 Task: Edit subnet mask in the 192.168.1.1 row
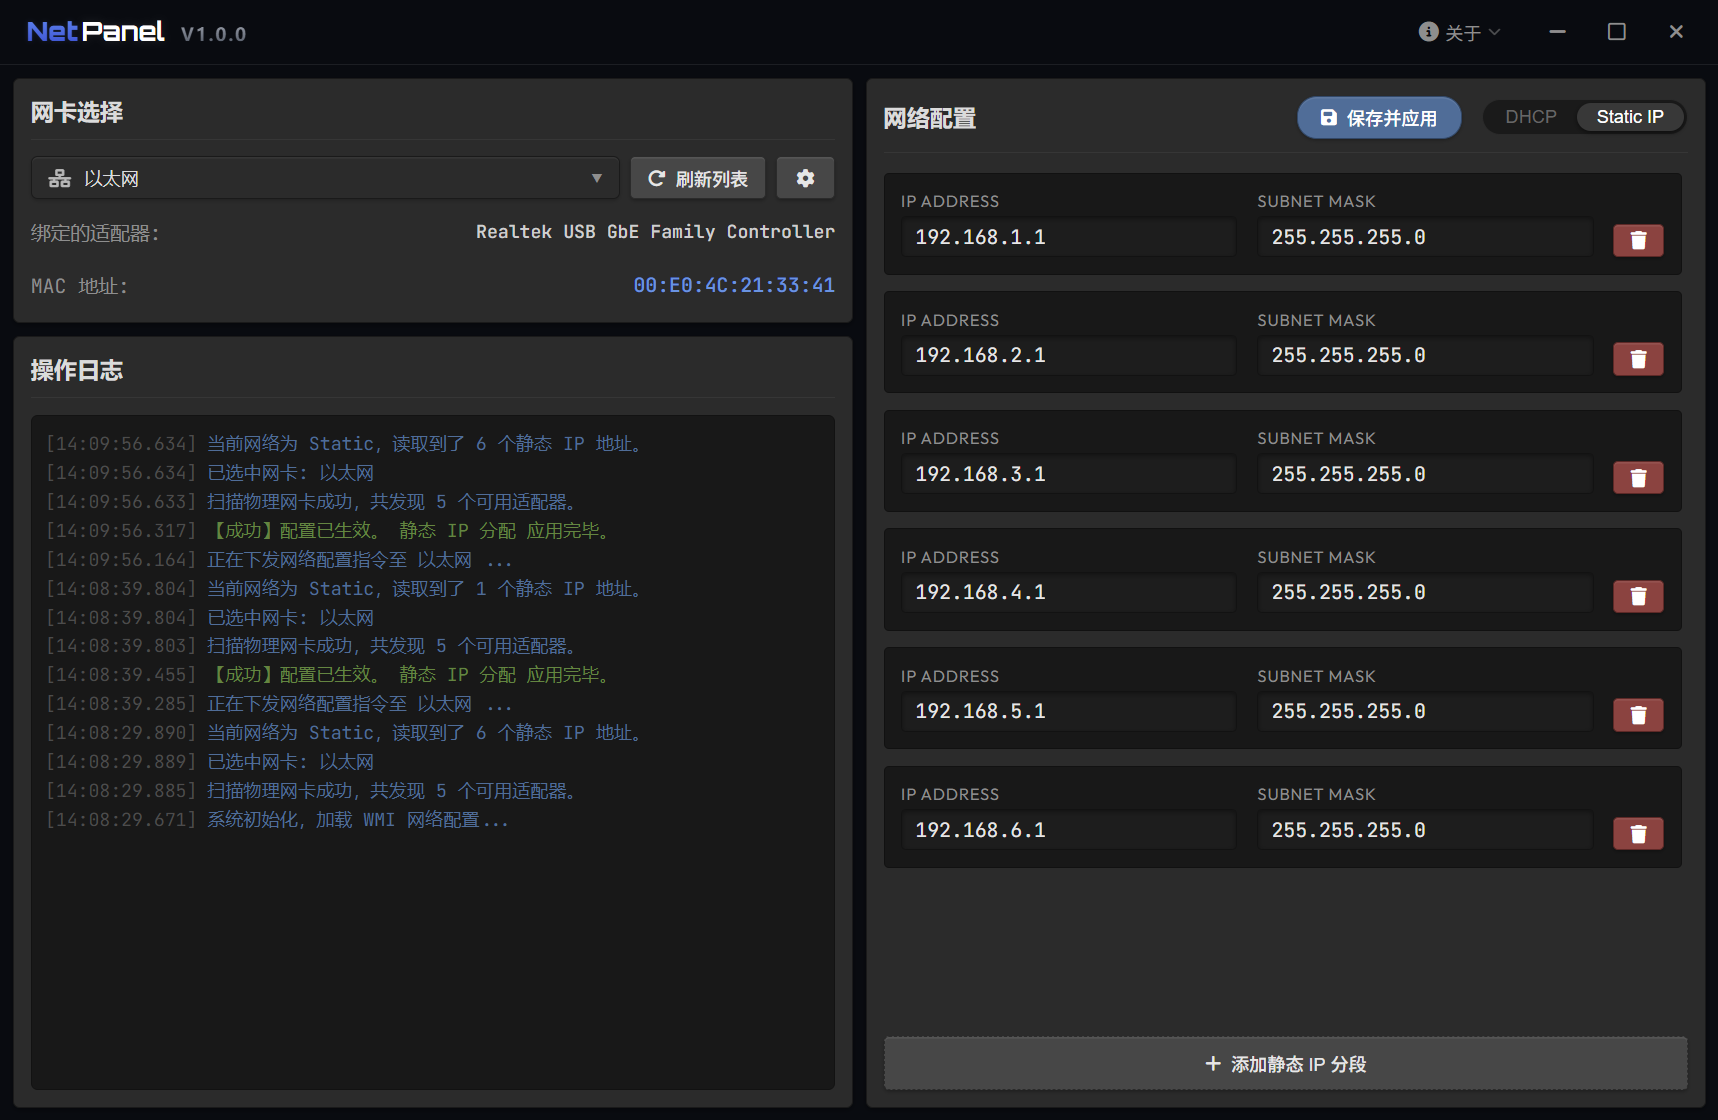[1425, 237]
